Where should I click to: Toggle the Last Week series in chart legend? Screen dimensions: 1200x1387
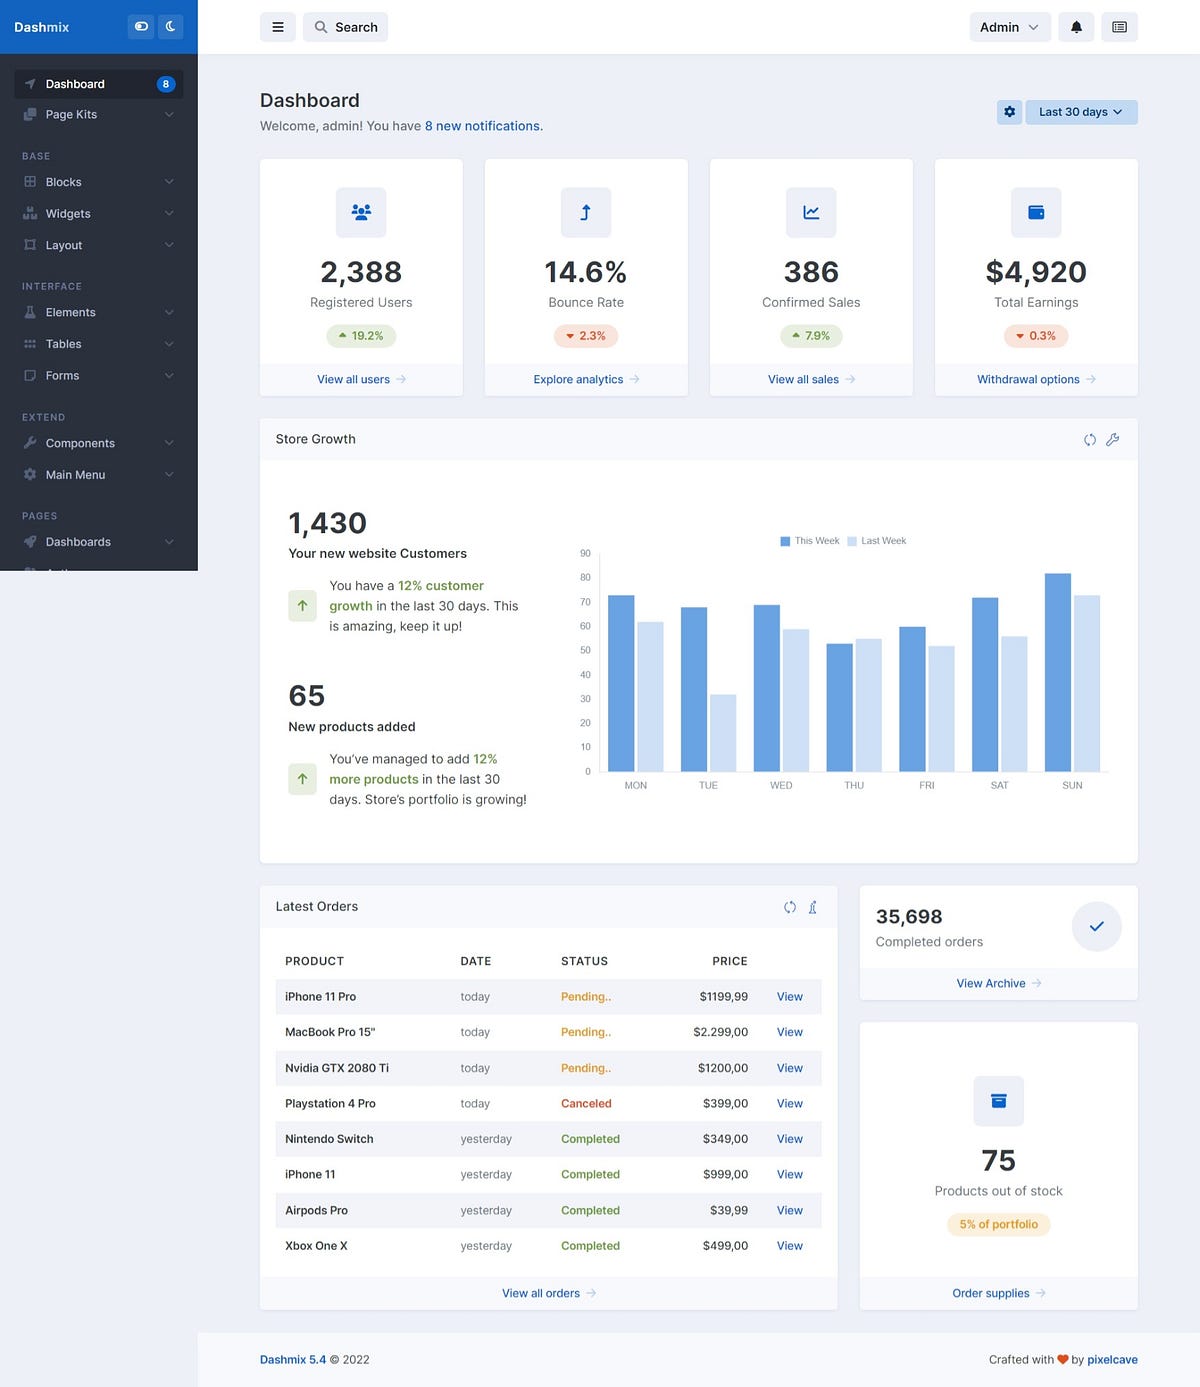pyautogui.click(x=876, y=540)
